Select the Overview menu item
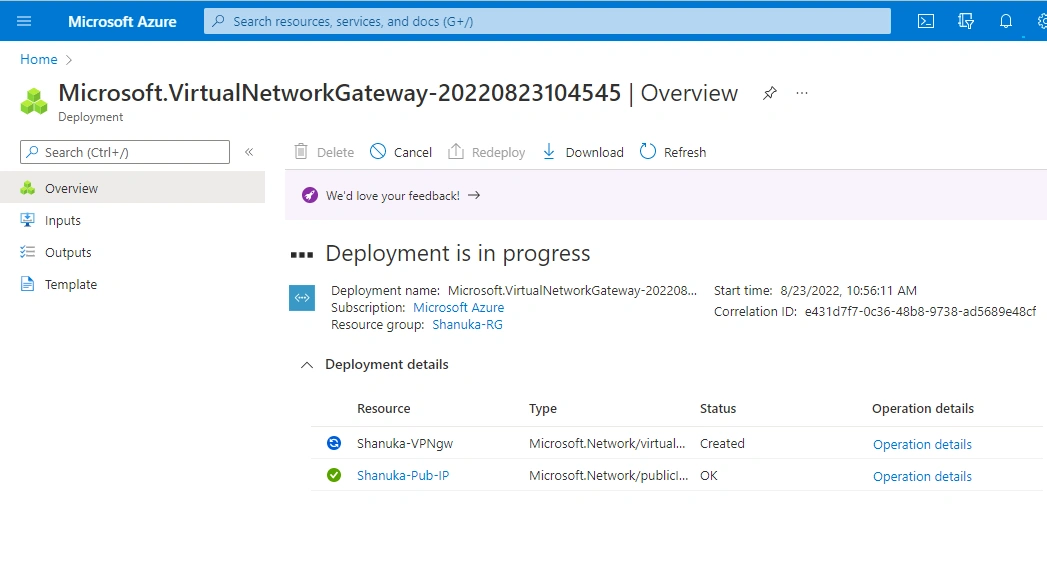1047x567 pixels. pyautogui.click(x=132, y=188)
